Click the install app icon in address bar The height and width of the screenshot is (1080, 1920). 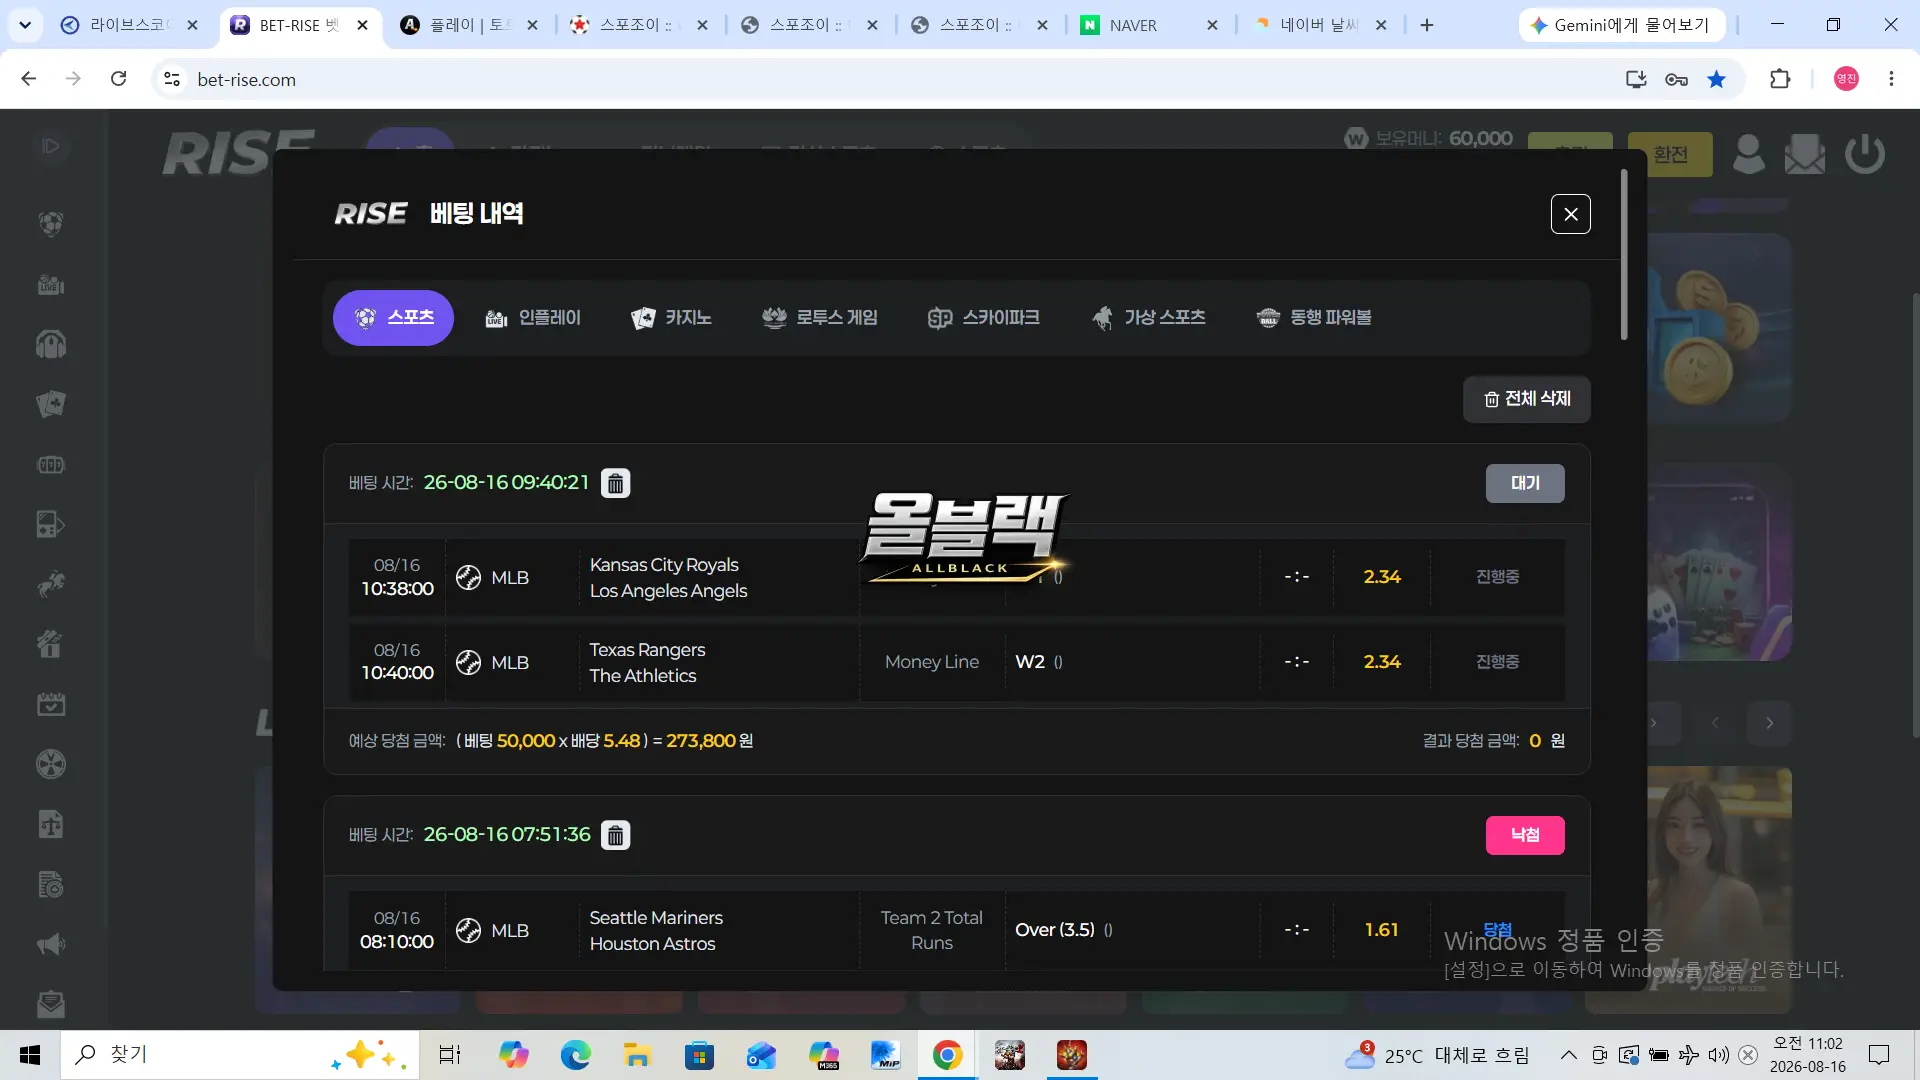point(1636,79)
